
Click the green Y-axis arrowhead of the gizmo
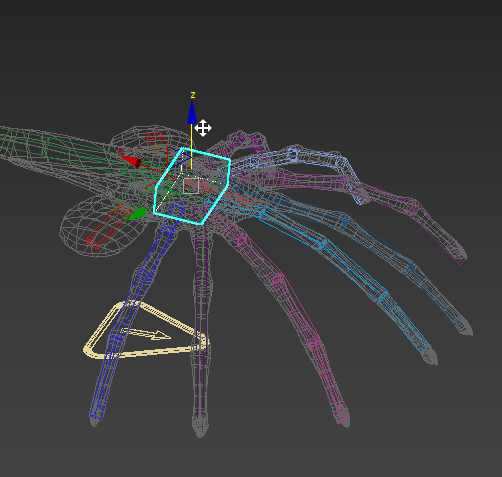[x=138, y=214]
